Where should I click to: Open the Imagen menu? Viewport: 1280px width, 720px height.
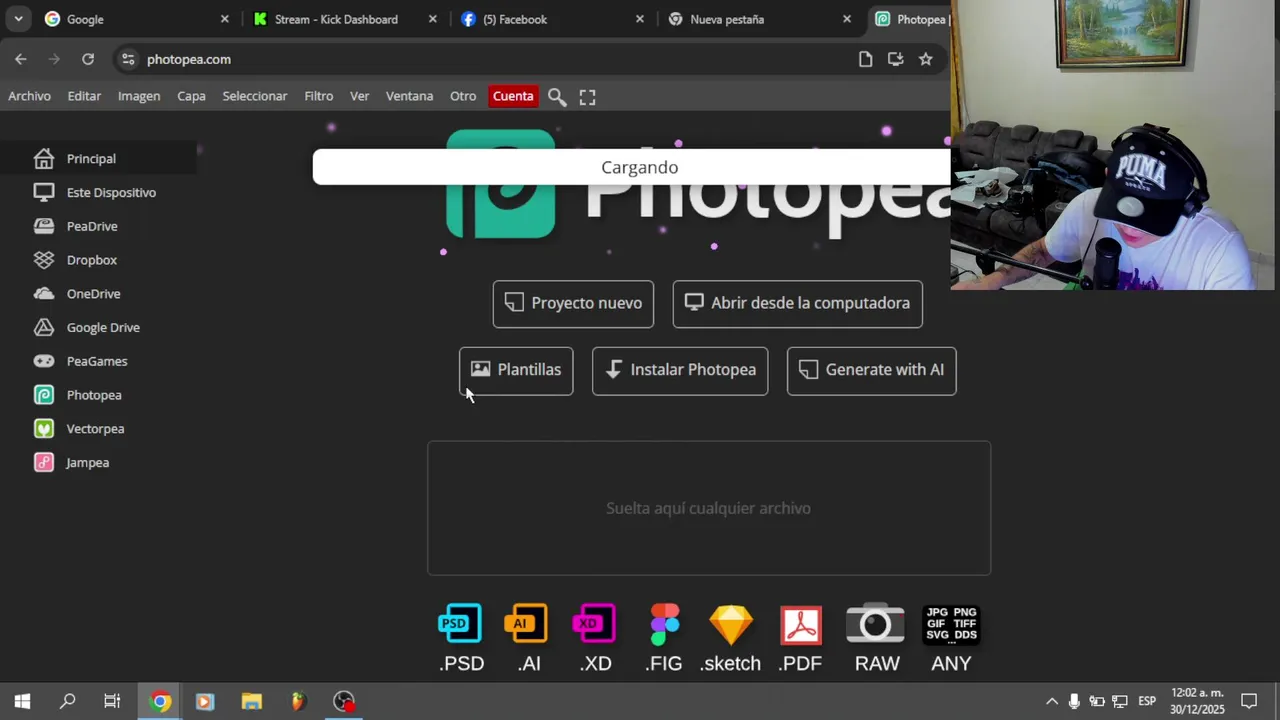coord(139,96)
